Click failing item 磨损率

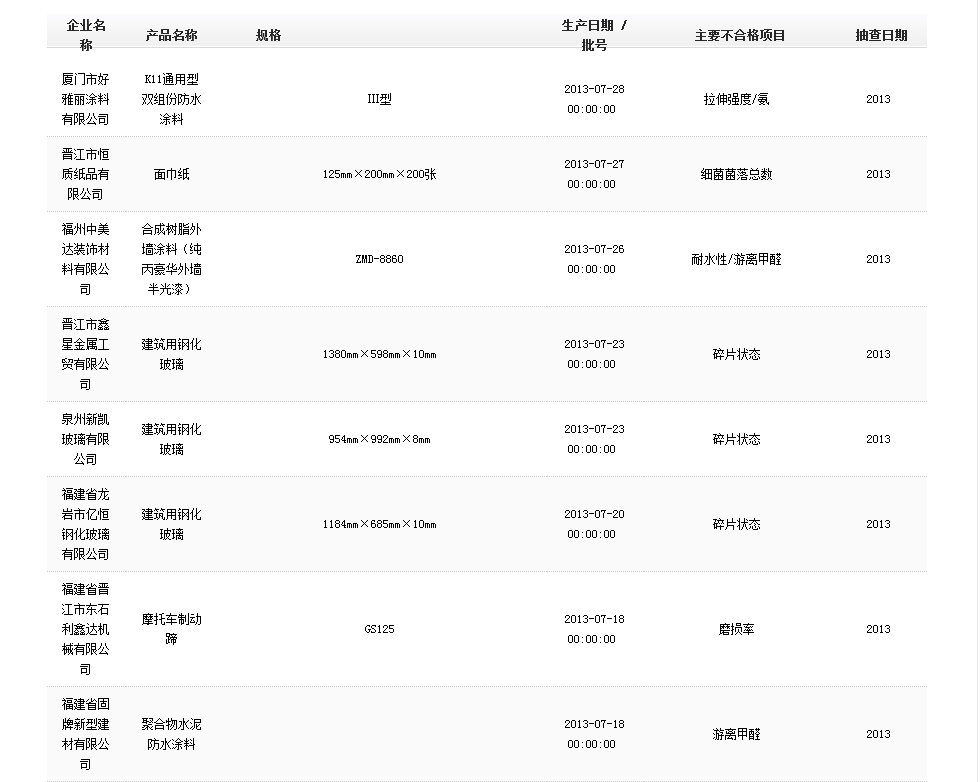coord(736,629)
